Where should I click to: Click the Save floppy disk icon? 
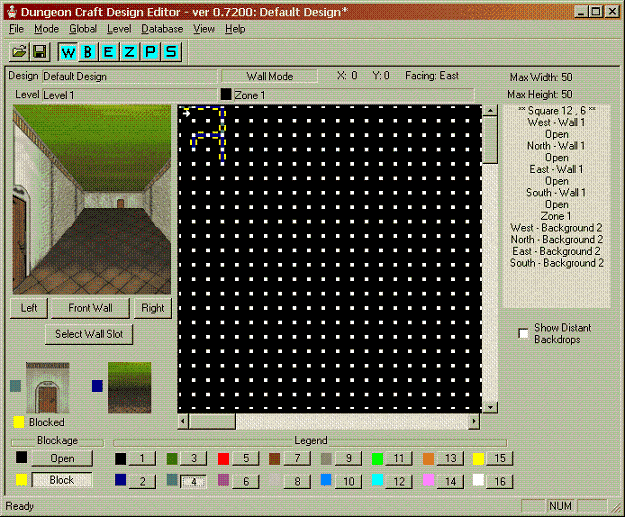[x=39, y=51]
